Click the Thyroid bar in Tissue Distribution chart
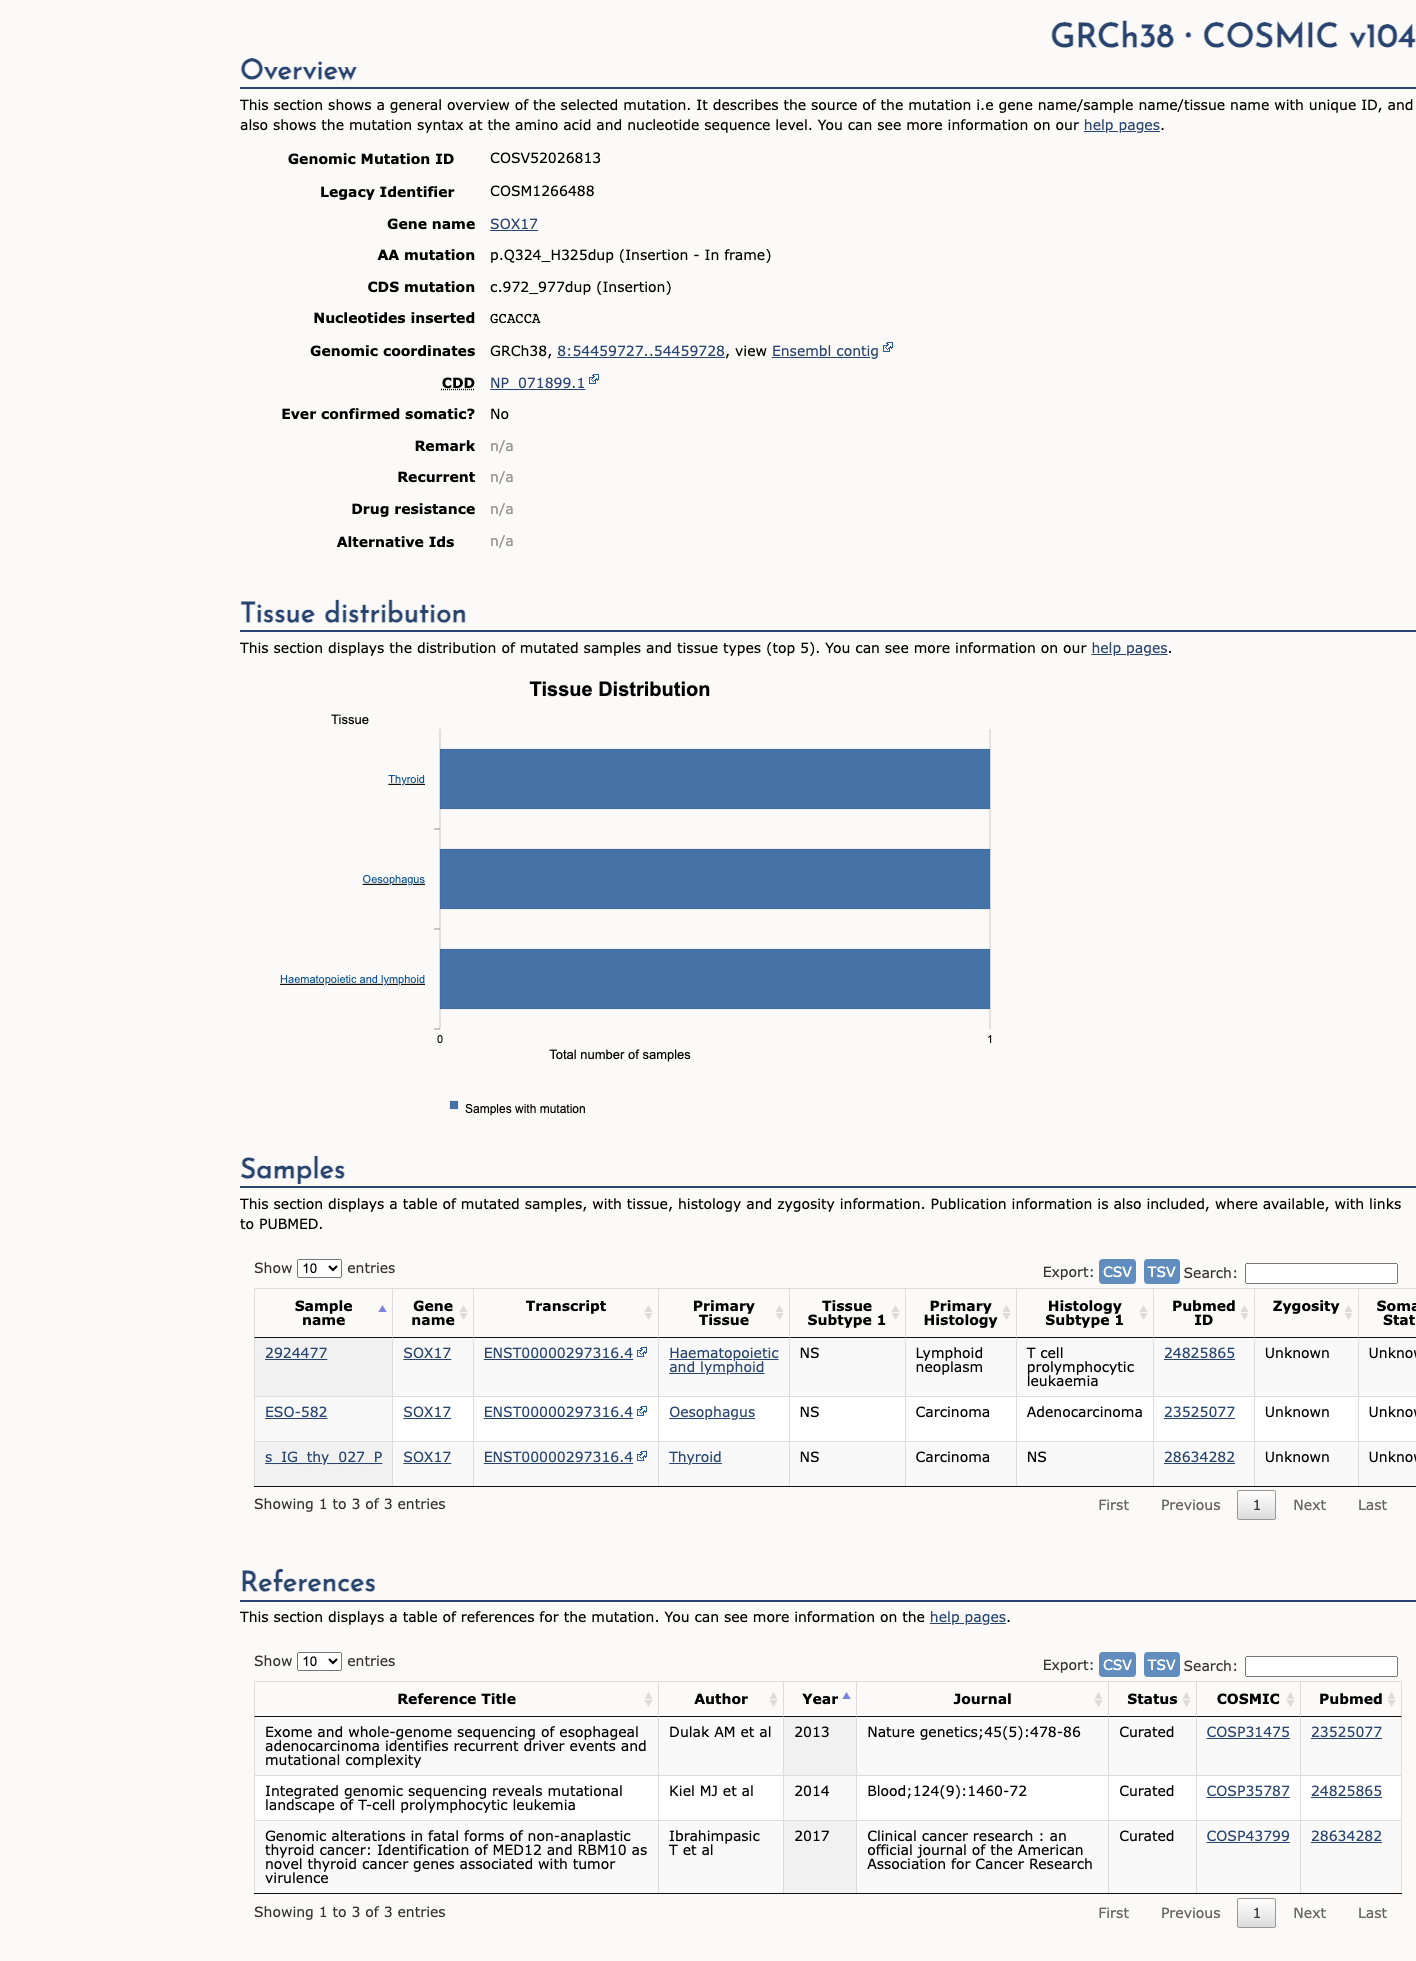The height and width of the screenshot is (1961, 1416). [x=715, y=779]
